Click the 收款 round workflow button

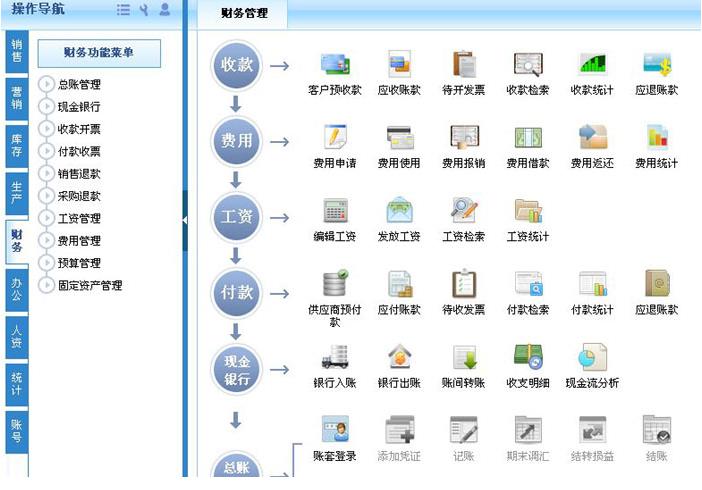(x=236, y=66)
